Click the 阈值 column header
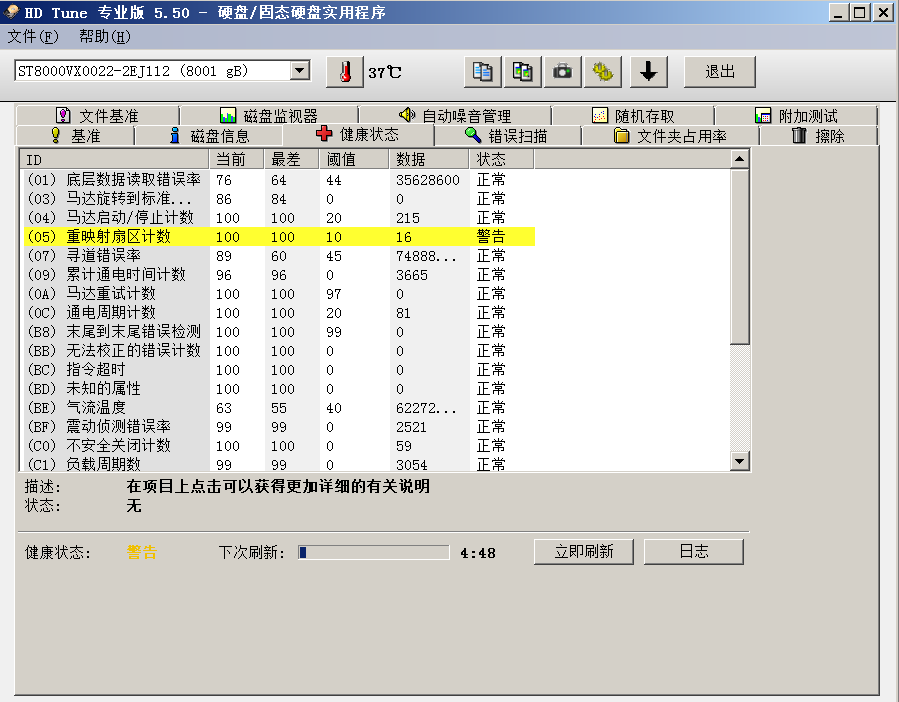Image resolution: width=899 pixels, height=702 pixels. [x=354, y=159]
